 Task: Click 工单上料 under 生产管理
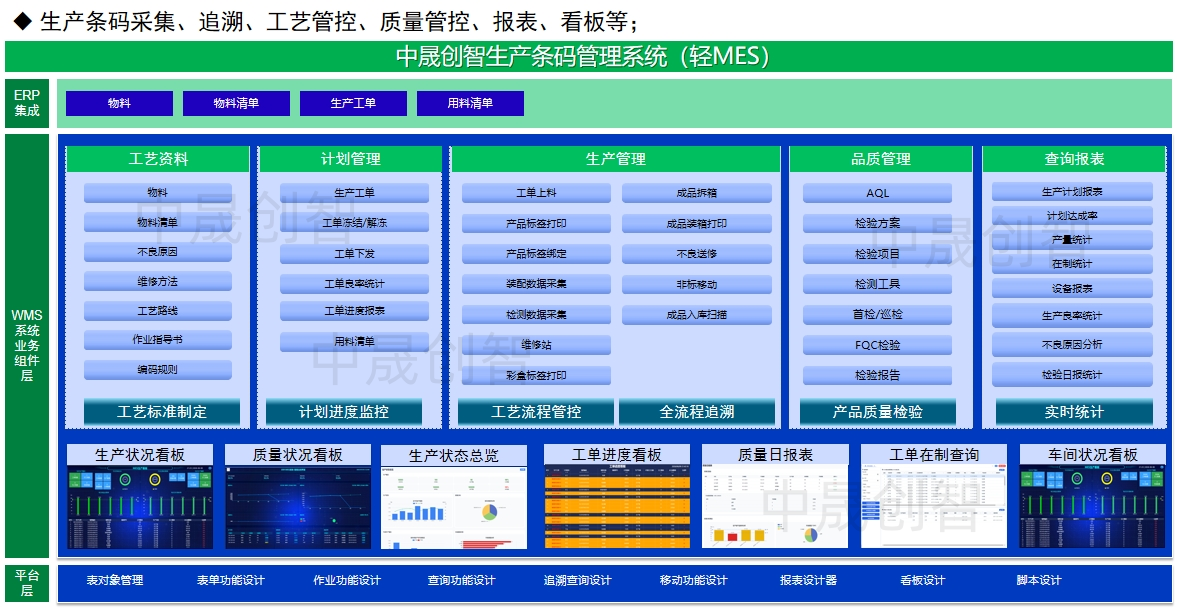pos(536,193)
